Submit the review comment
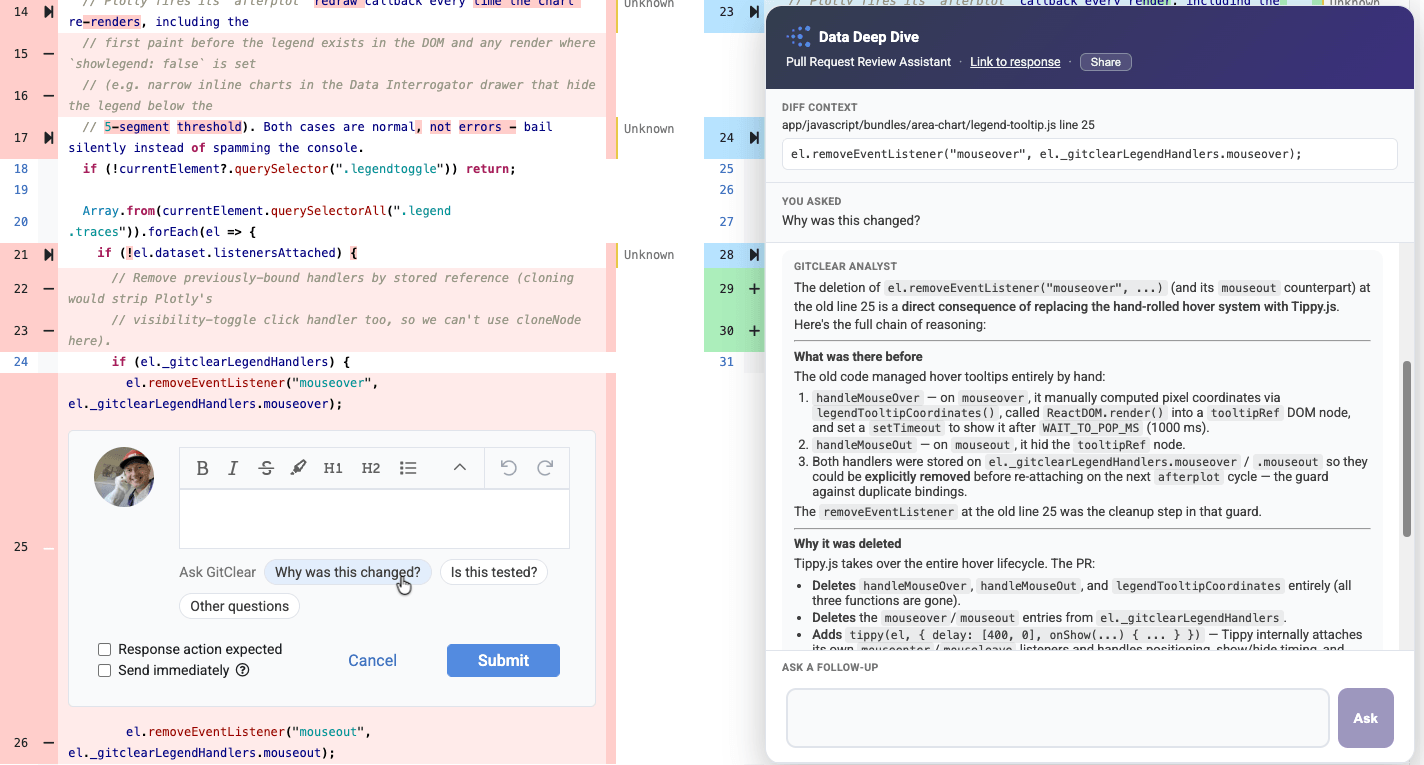 point(503,660)
